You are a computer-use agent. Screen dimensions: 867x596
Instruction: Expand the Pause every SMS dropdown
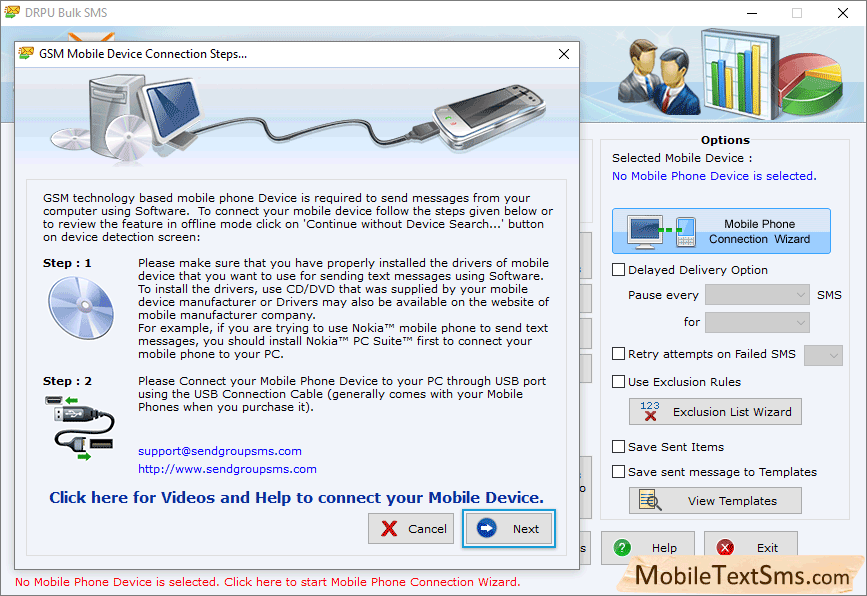click(x=757, y=295)
